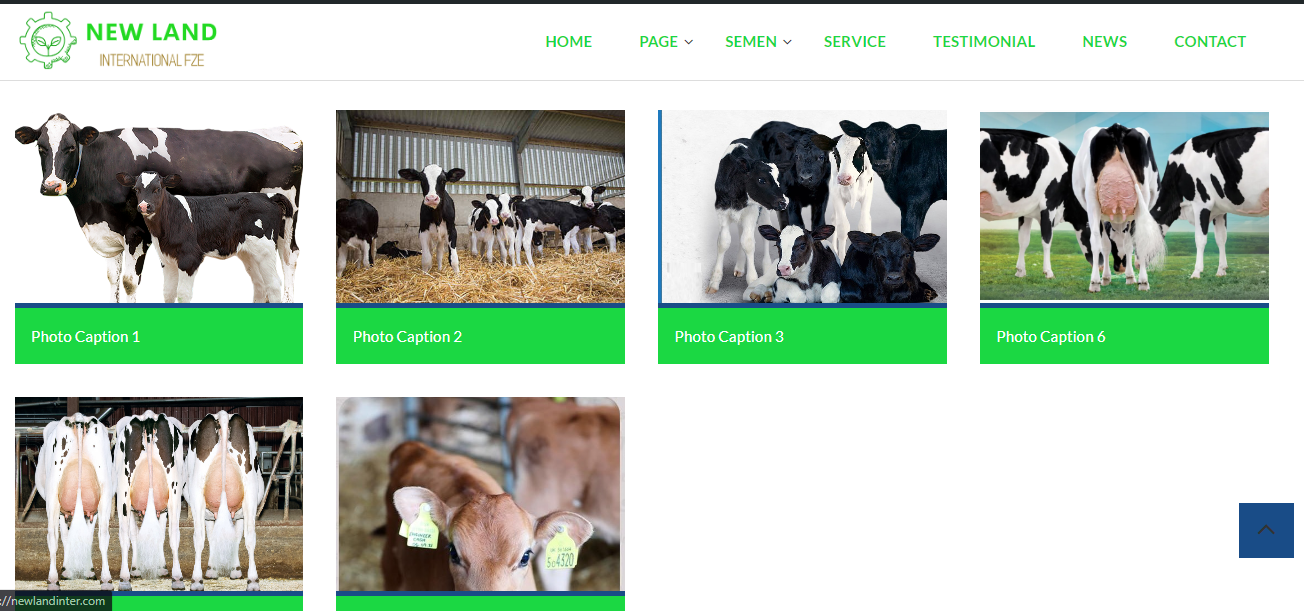This screenshot has height=611, width=1304.
Task: Open the cows on grass photo
Action: coord(1124,206)
